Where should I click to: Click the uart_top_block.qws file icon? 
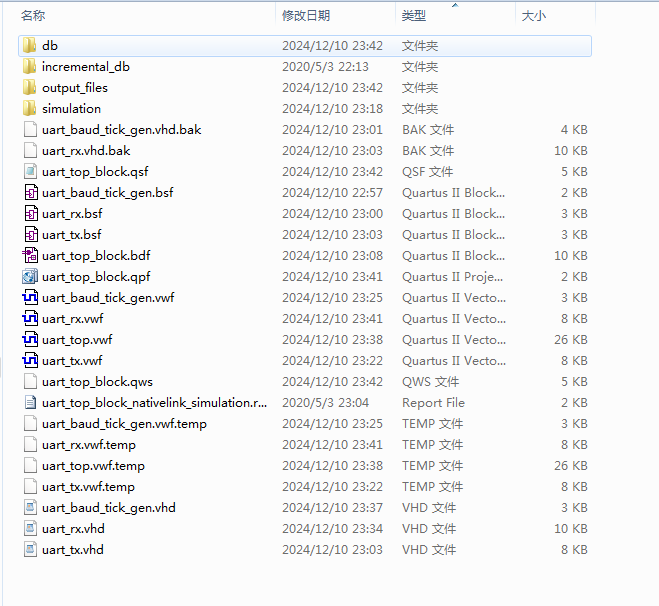30,382
